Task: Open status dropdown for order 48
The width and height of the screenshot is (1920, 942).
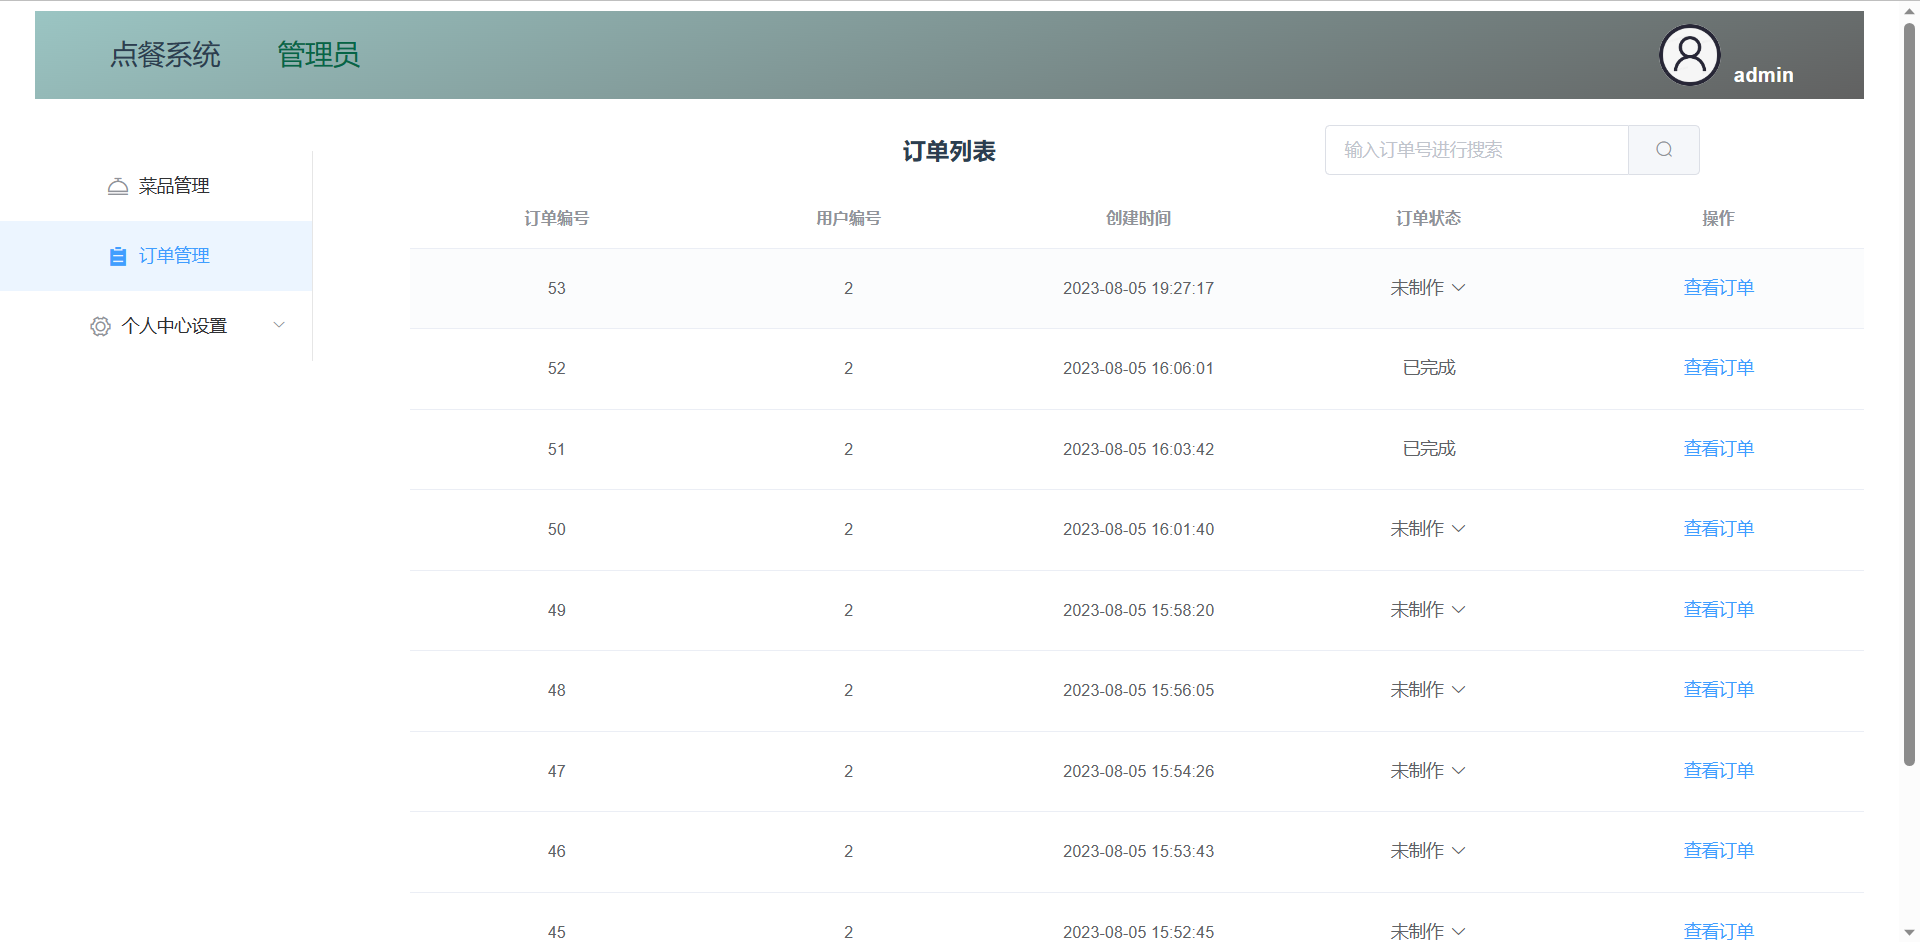Action: click(1428, 690)
